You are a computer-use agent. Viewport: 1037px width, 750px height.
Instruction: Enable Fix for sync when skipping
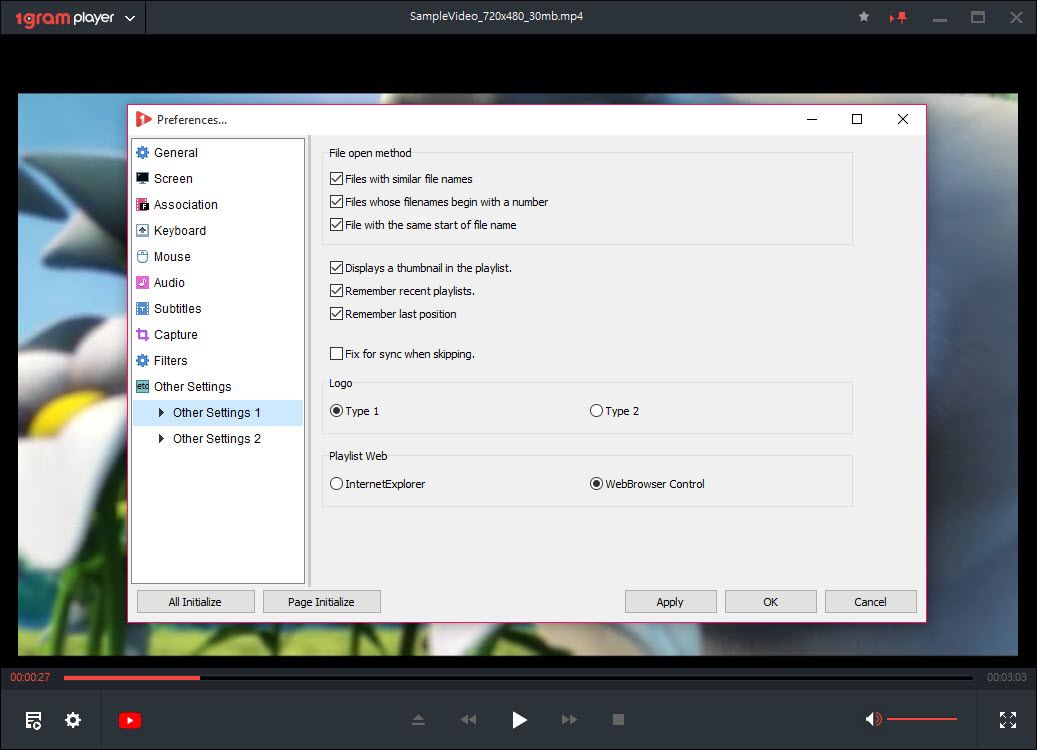point(336,354)
